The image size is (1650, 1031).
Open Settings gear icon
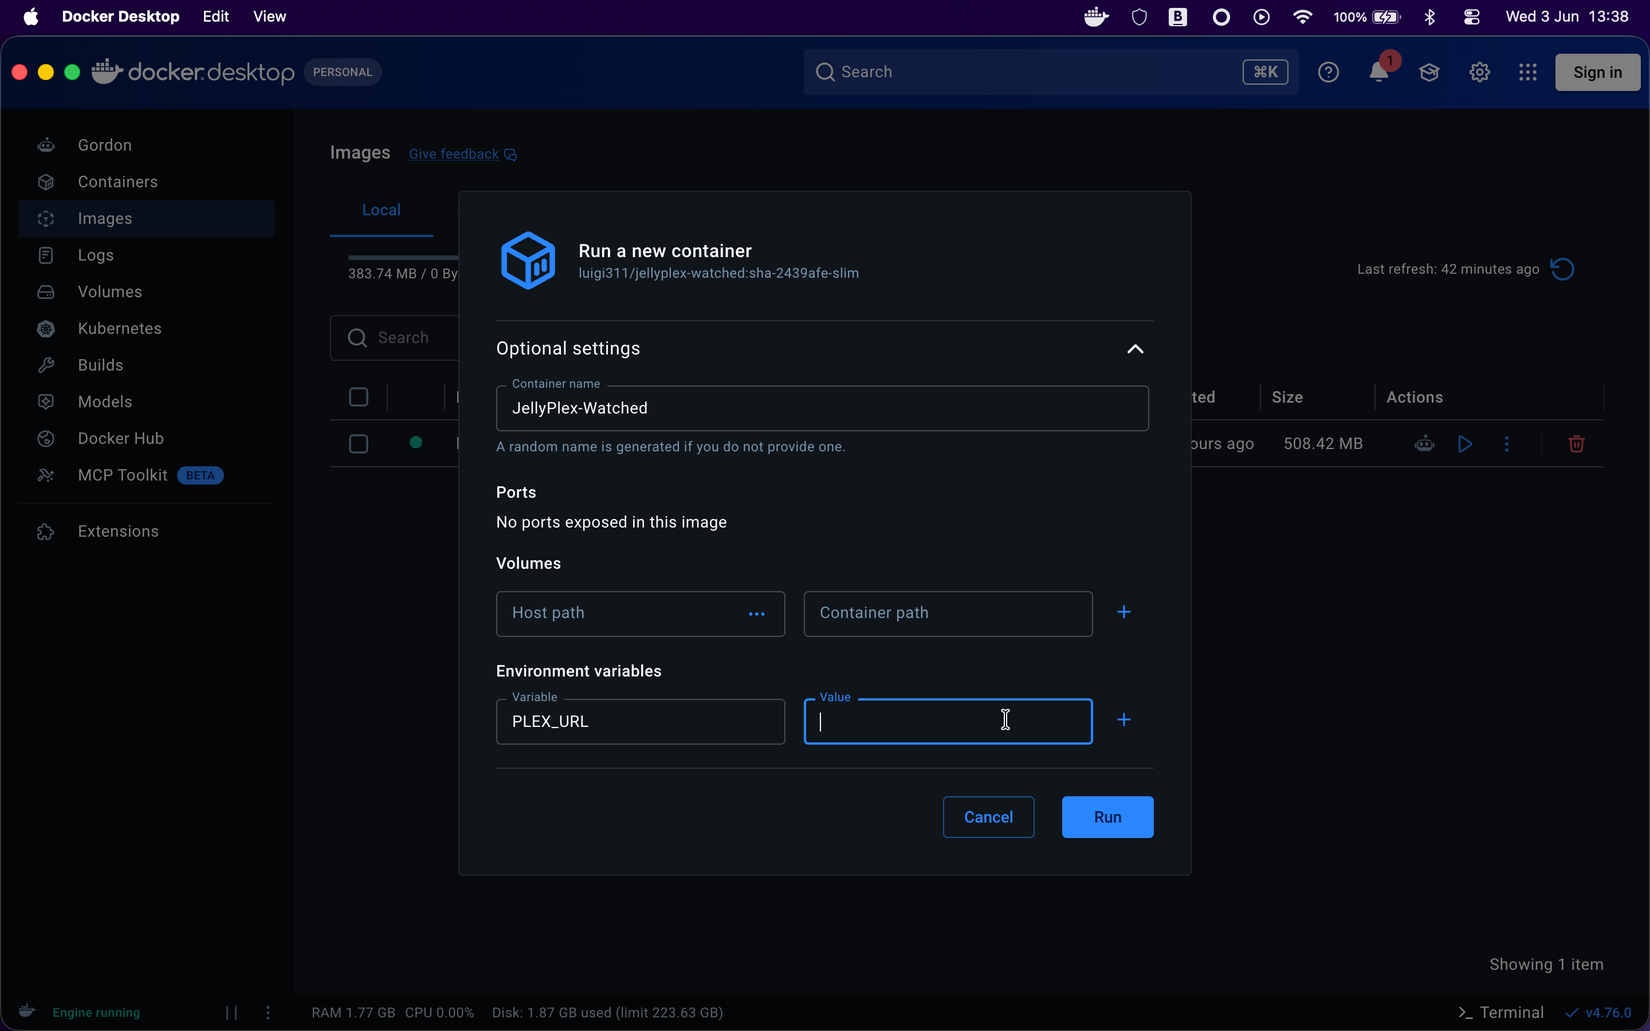1479,72
